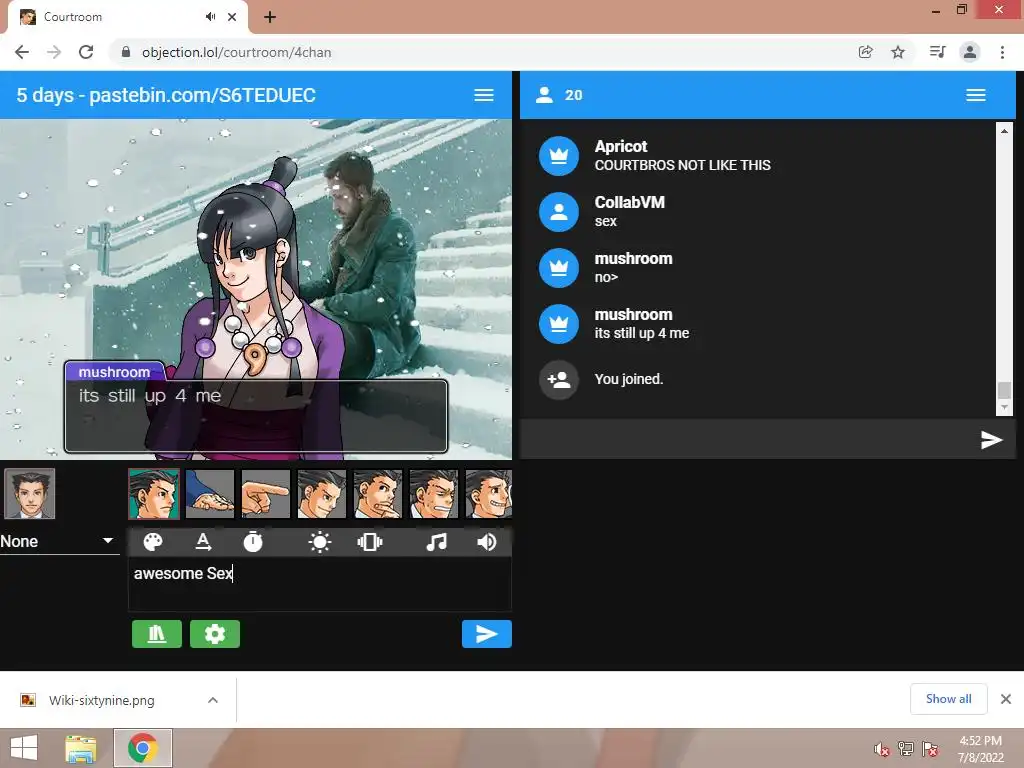This screenshot has height=768, width=1024.
Task: View site lock information
Action: [x=126, y=52]
